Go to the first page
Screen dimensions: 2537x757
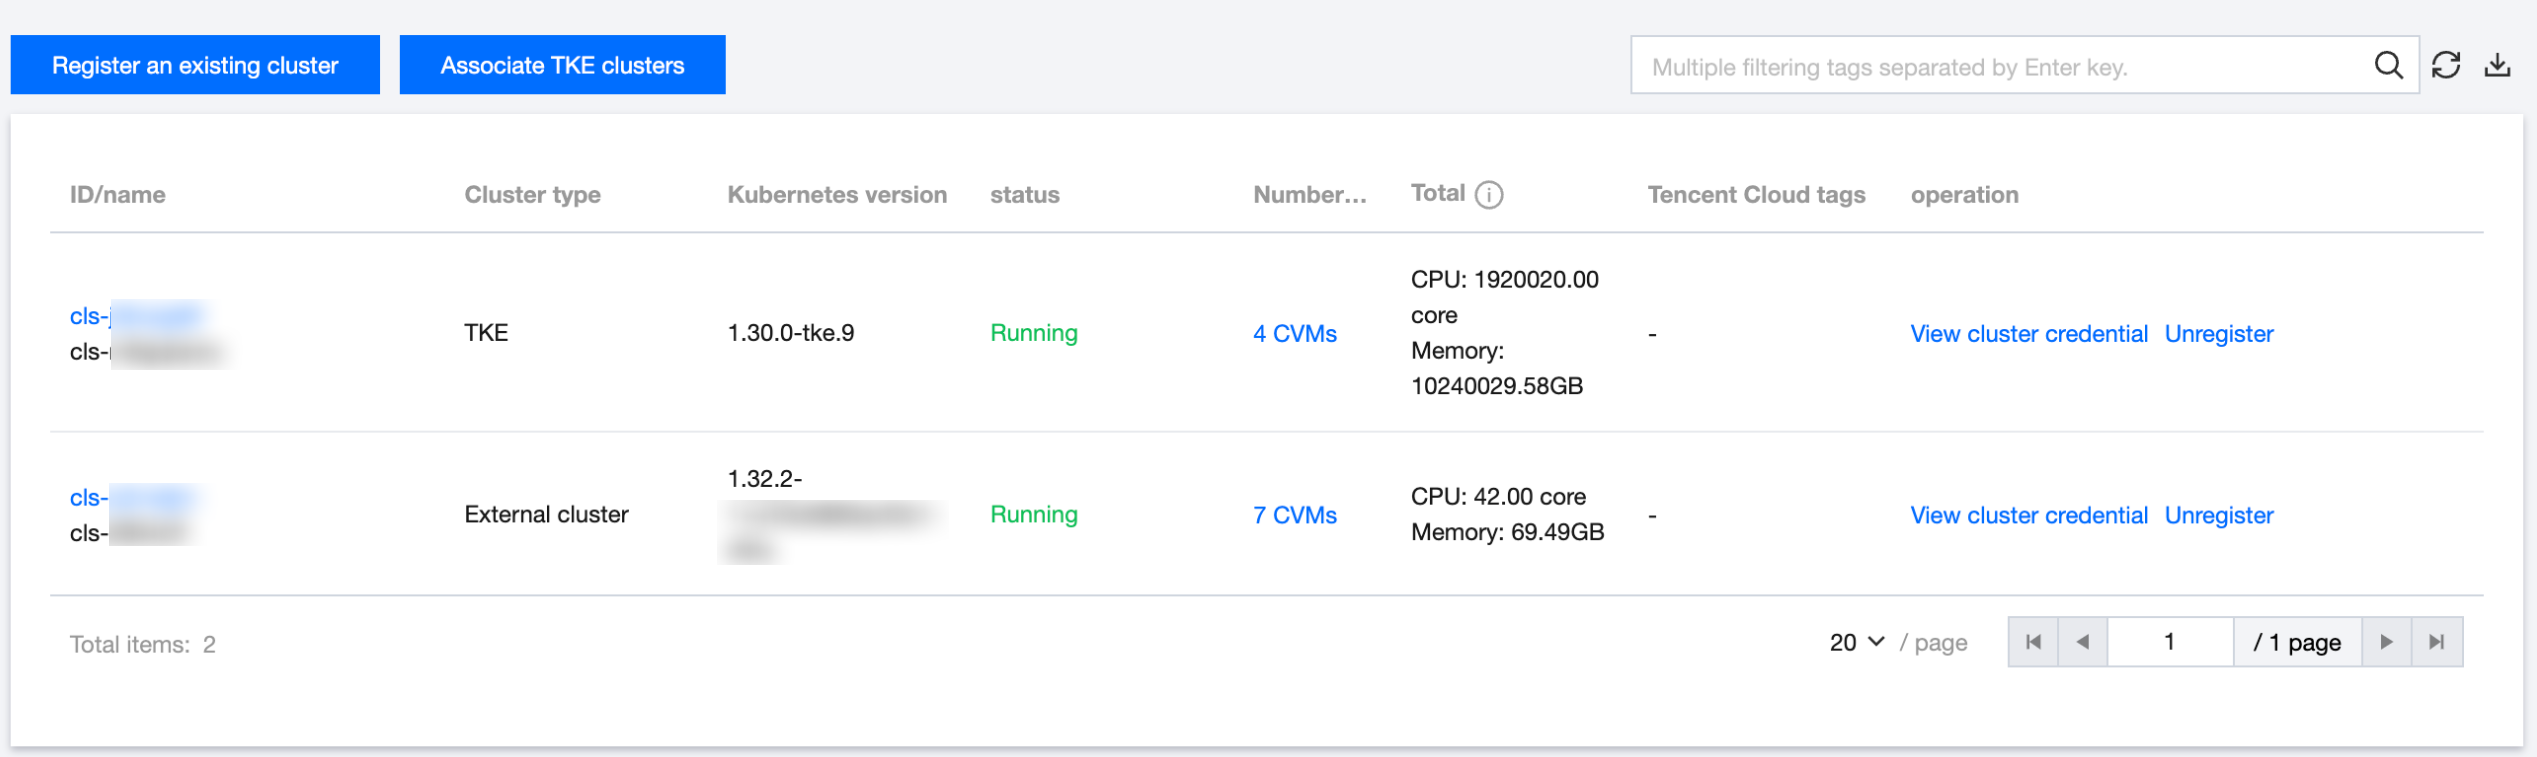(2033, 642)
